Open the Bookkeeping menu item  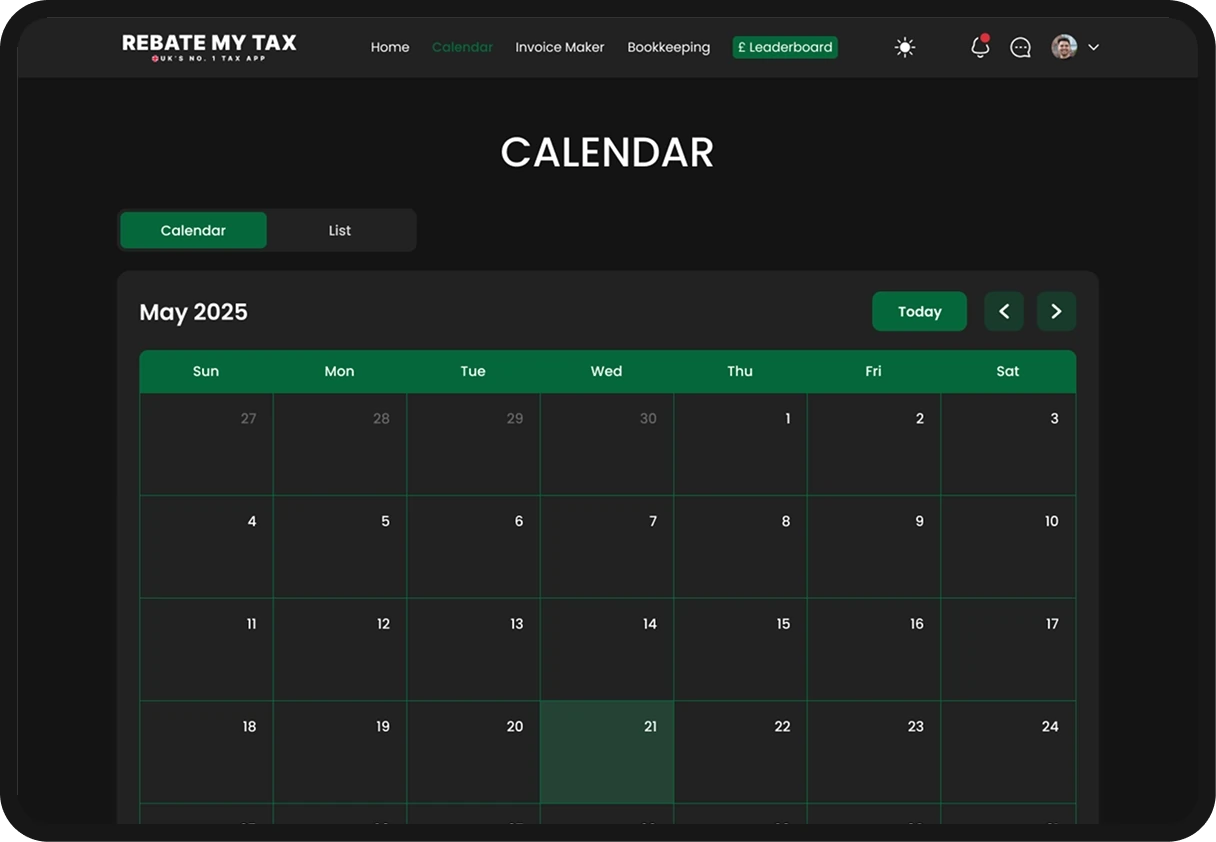[x=669, y=47]
